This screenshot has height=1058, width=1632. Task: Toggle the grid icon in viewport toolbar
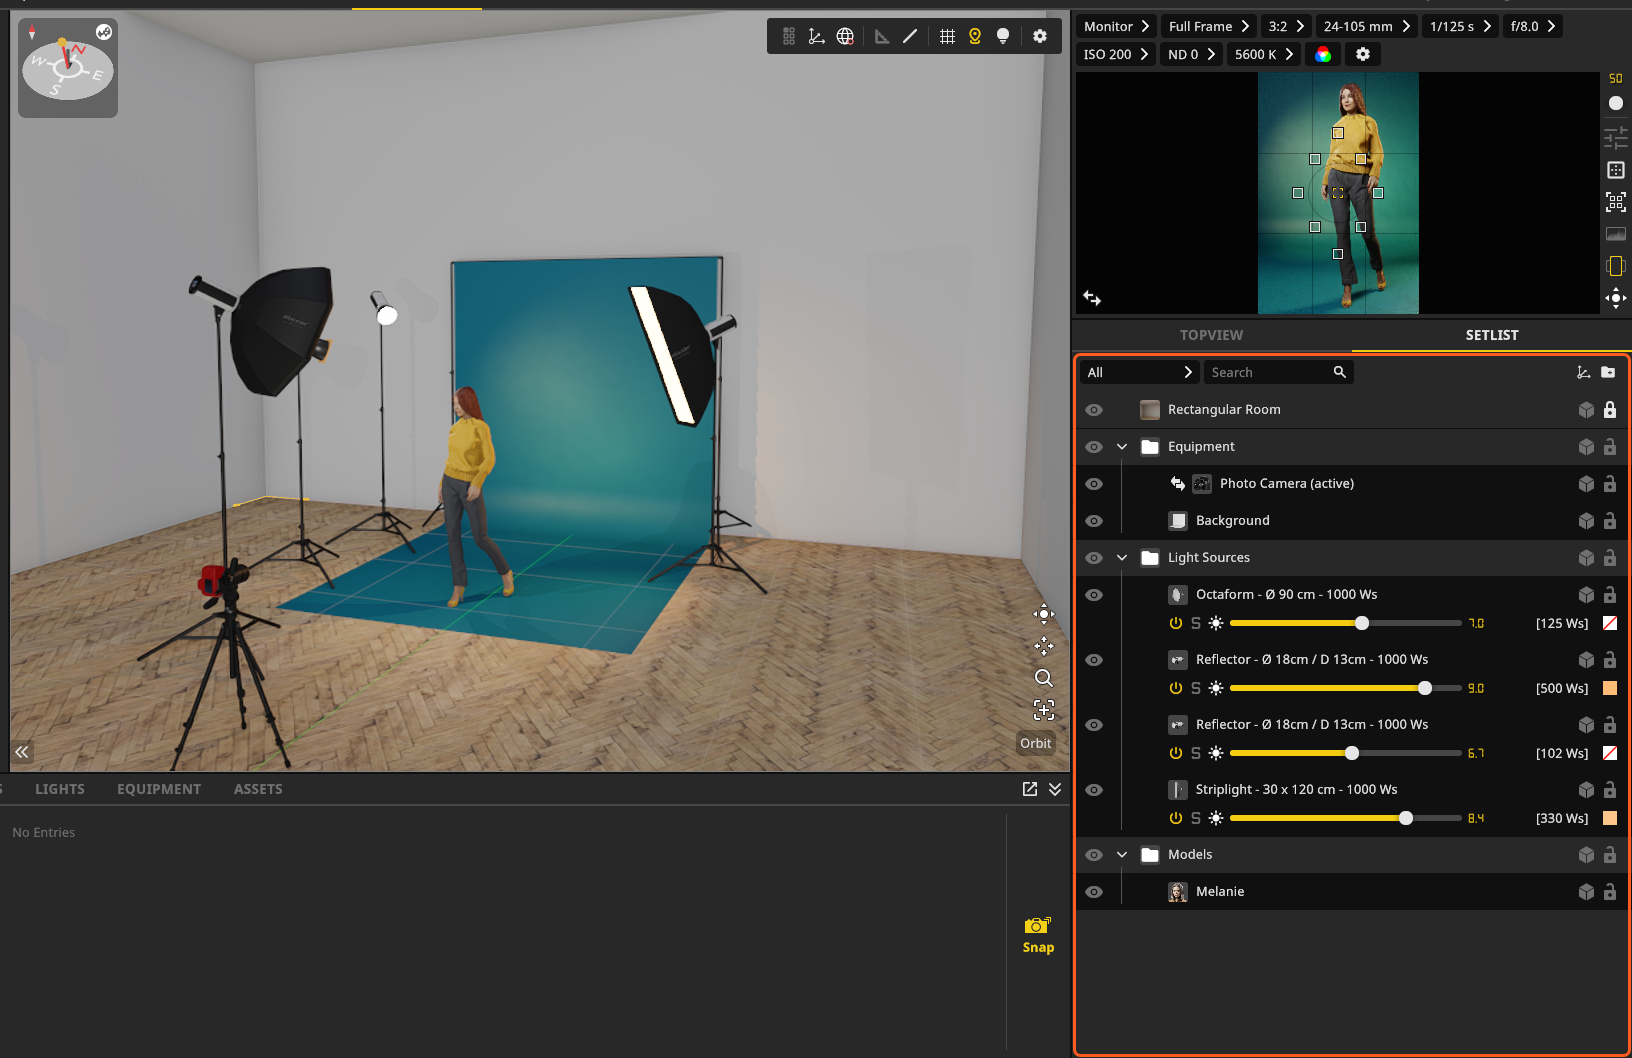(x=947, y=36)
